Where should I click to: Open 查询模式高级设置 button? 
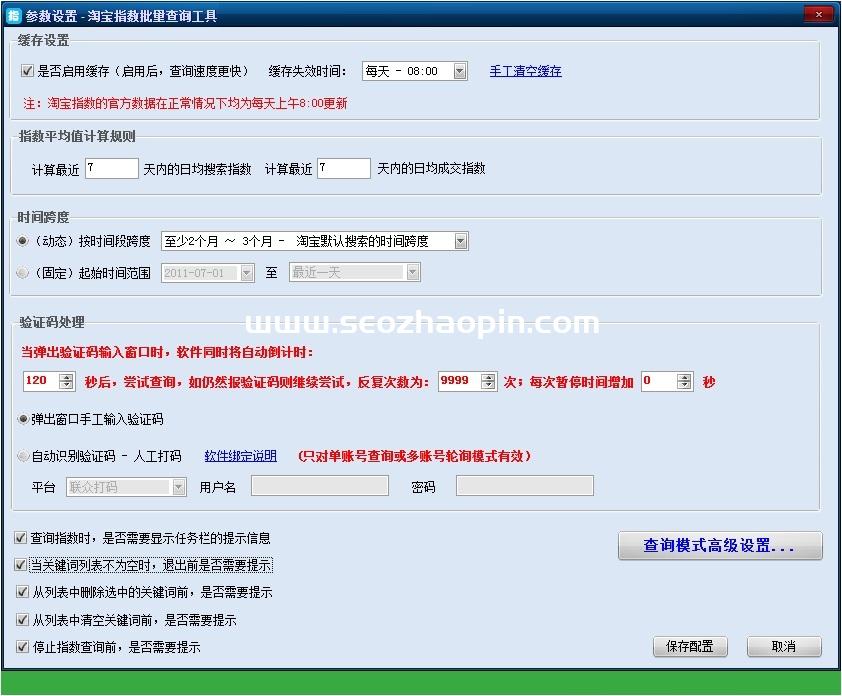coord(719,546)
